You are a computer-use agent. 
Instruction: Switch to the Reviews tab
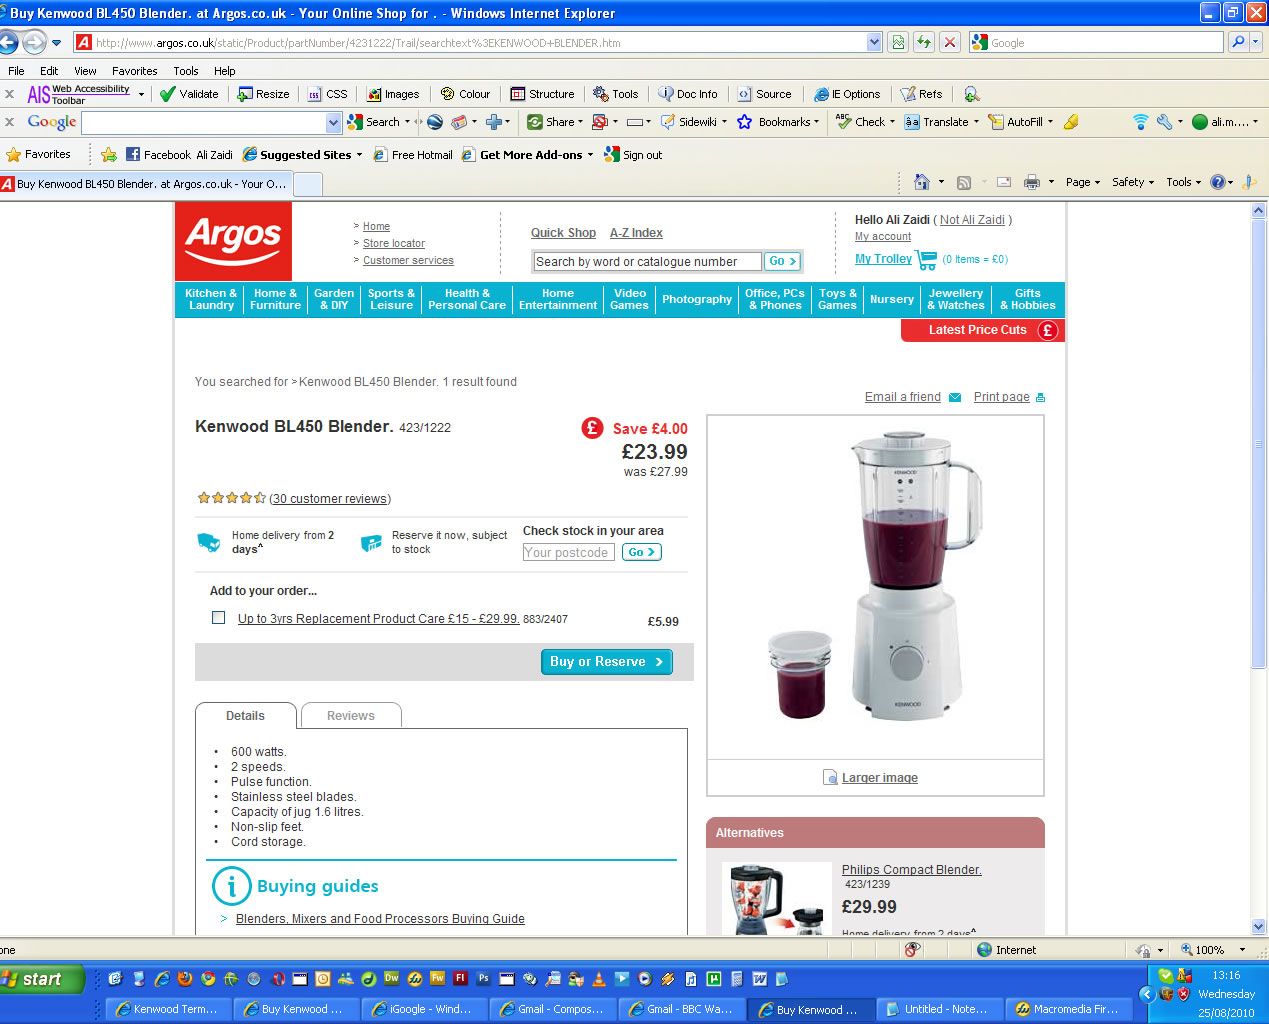(x=351, y=716)
